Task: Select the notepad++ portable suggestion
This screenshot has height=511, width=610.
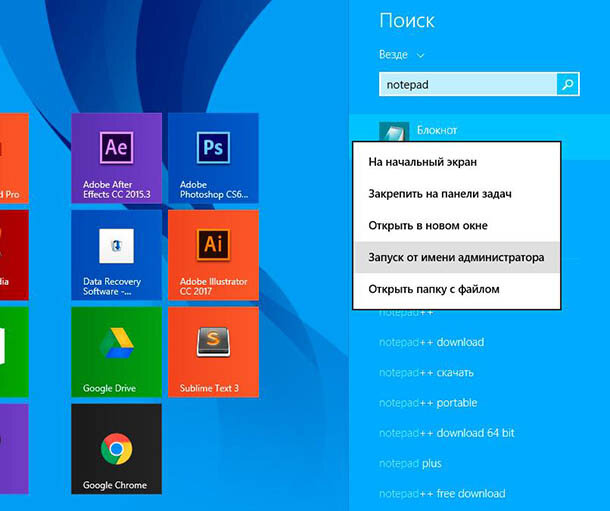Action: (428, 403)
